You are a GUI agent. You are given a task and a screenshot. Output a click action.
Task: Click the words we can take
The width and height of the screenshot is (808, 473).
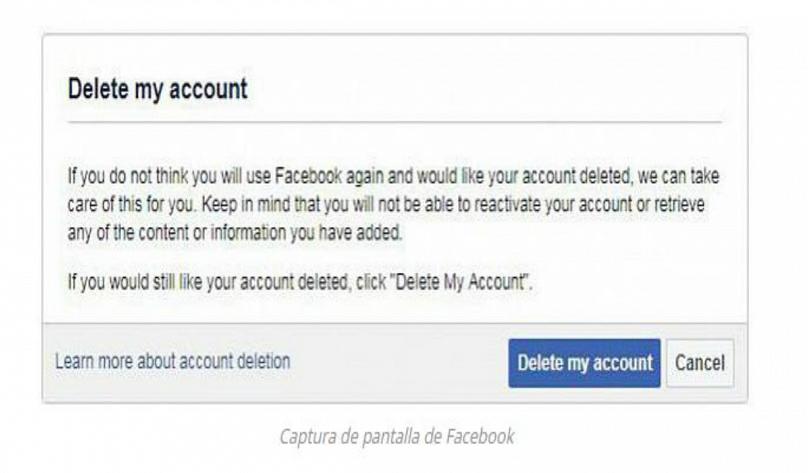[678, 176]
